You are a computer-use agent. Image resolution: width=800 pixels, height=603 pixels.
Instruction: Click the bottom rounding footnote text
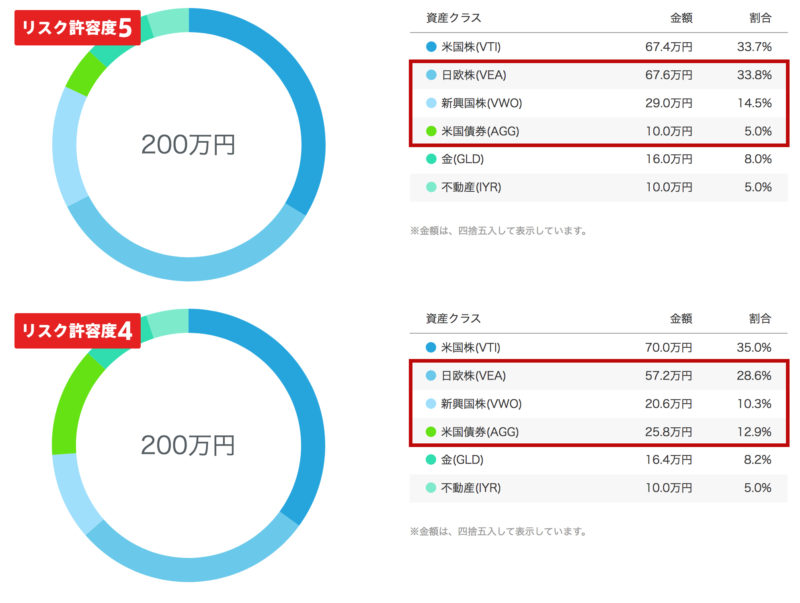coord(498,531)
